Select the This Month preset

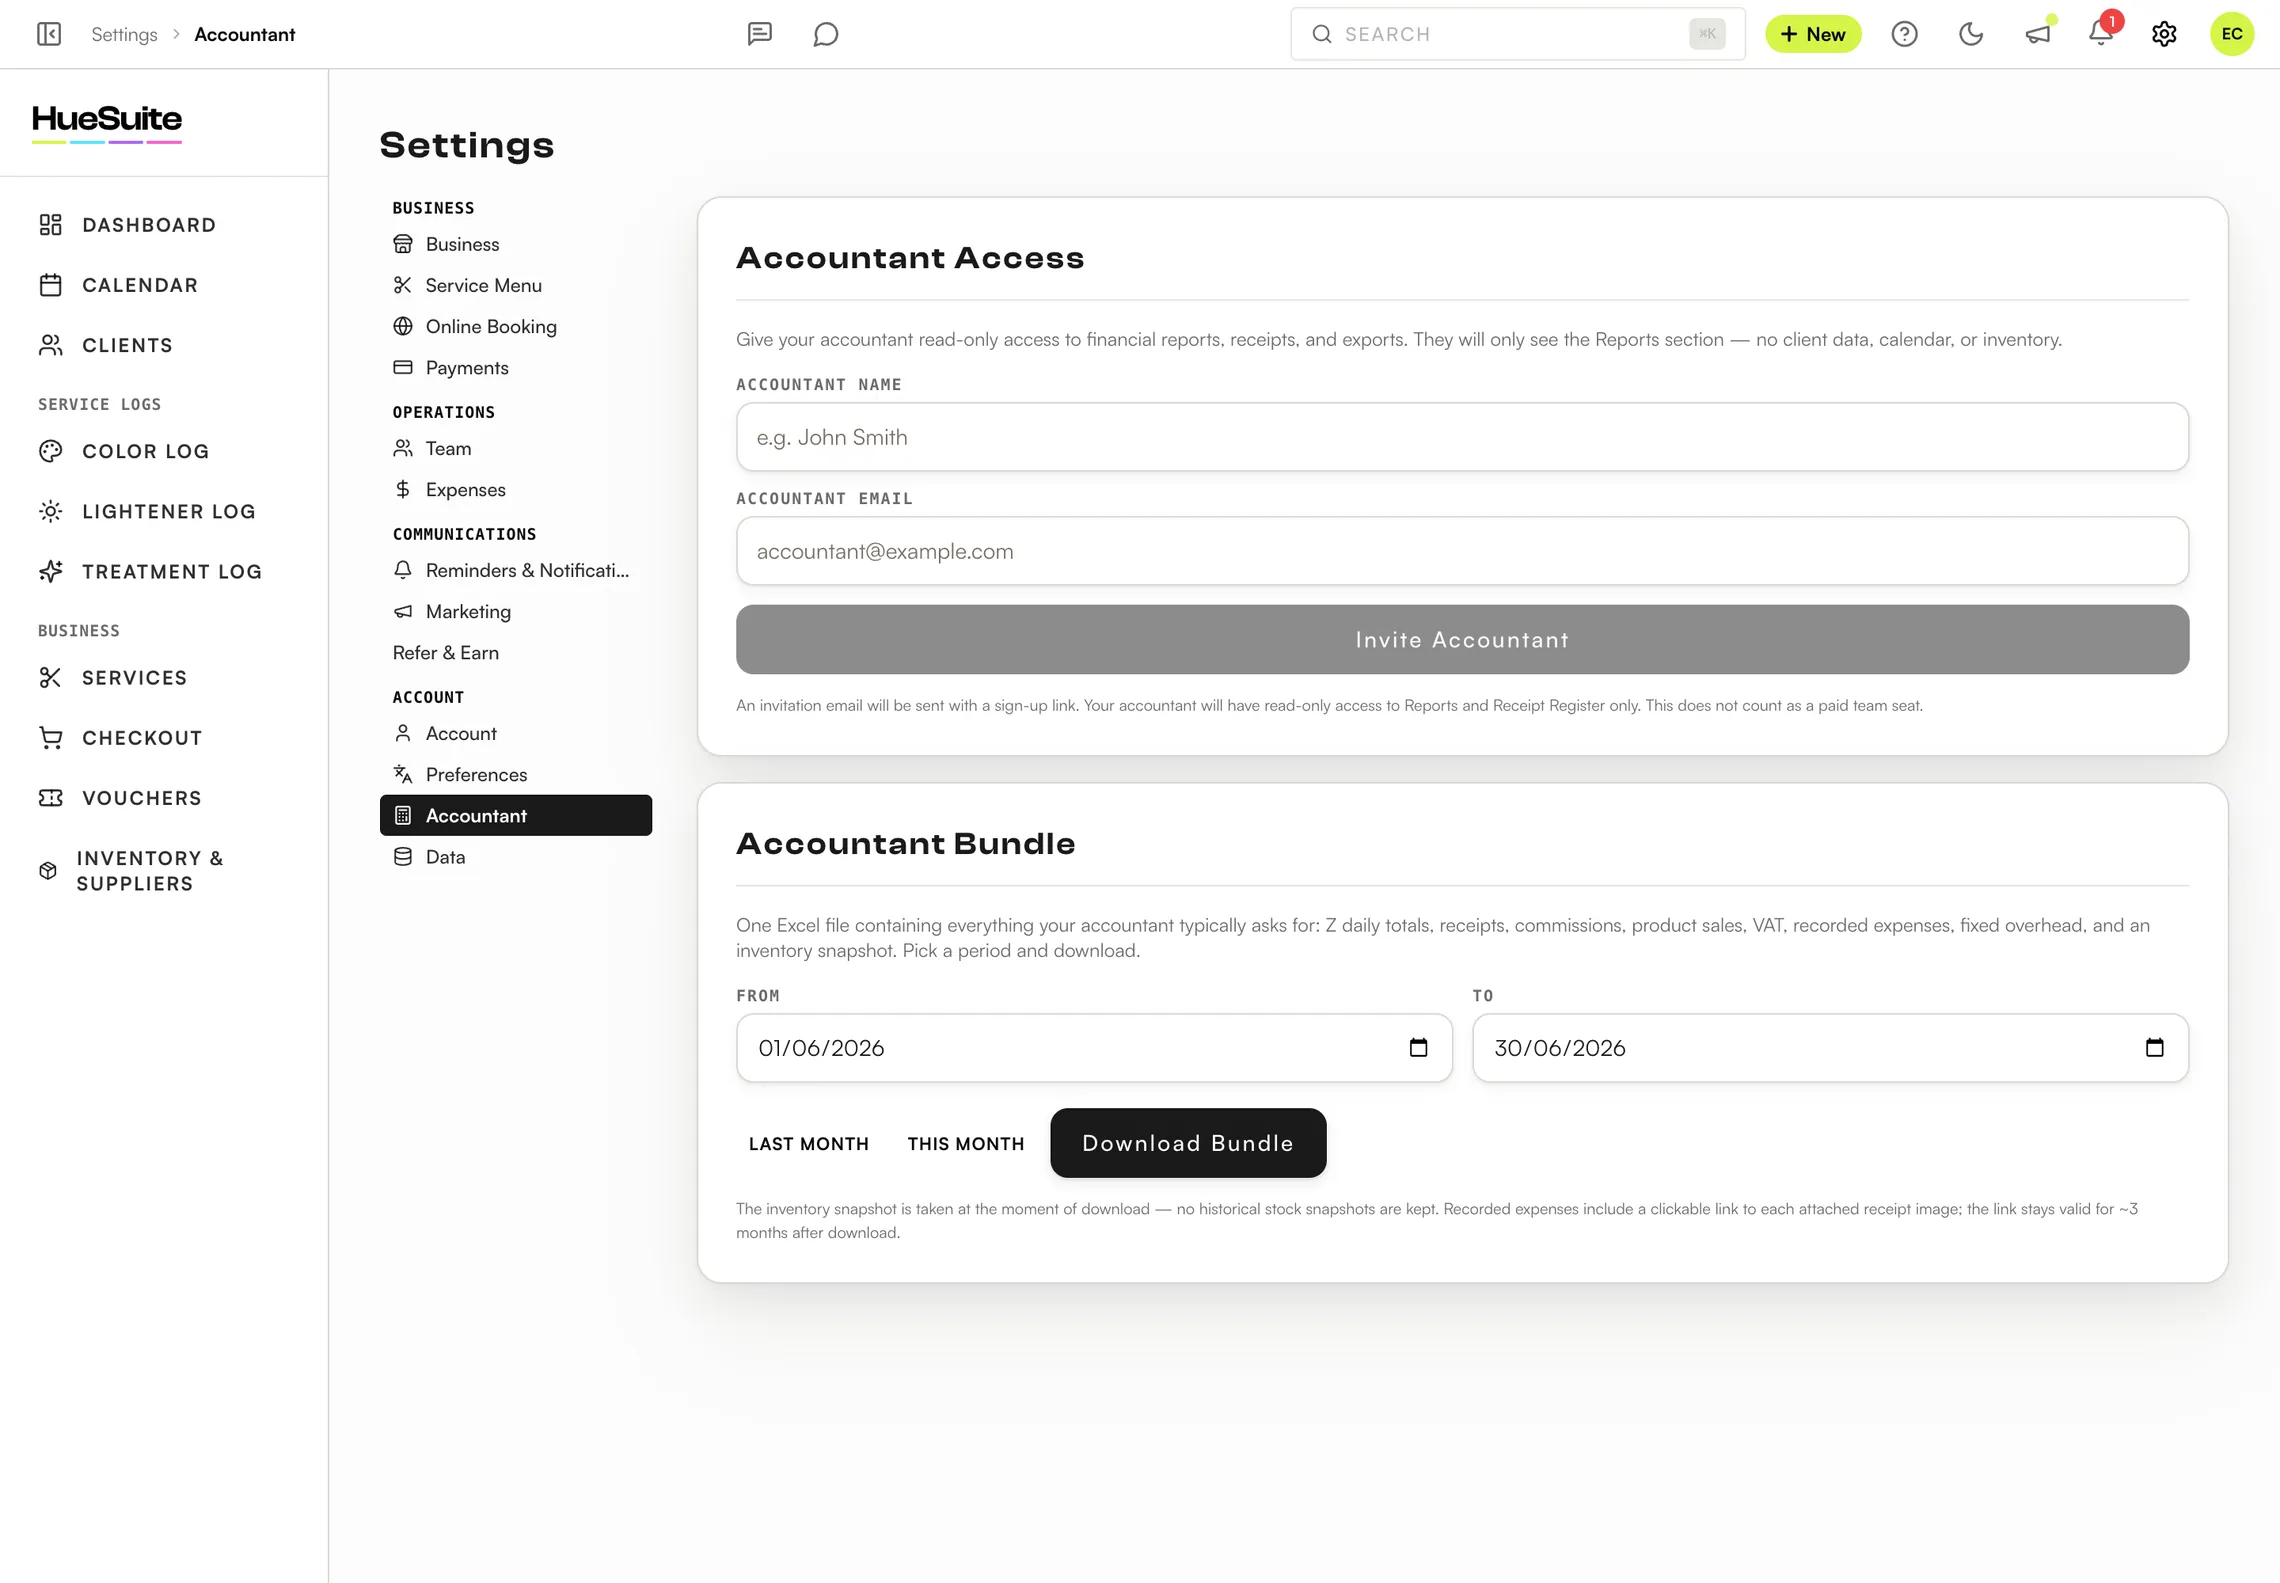[x=966, y=1143]
